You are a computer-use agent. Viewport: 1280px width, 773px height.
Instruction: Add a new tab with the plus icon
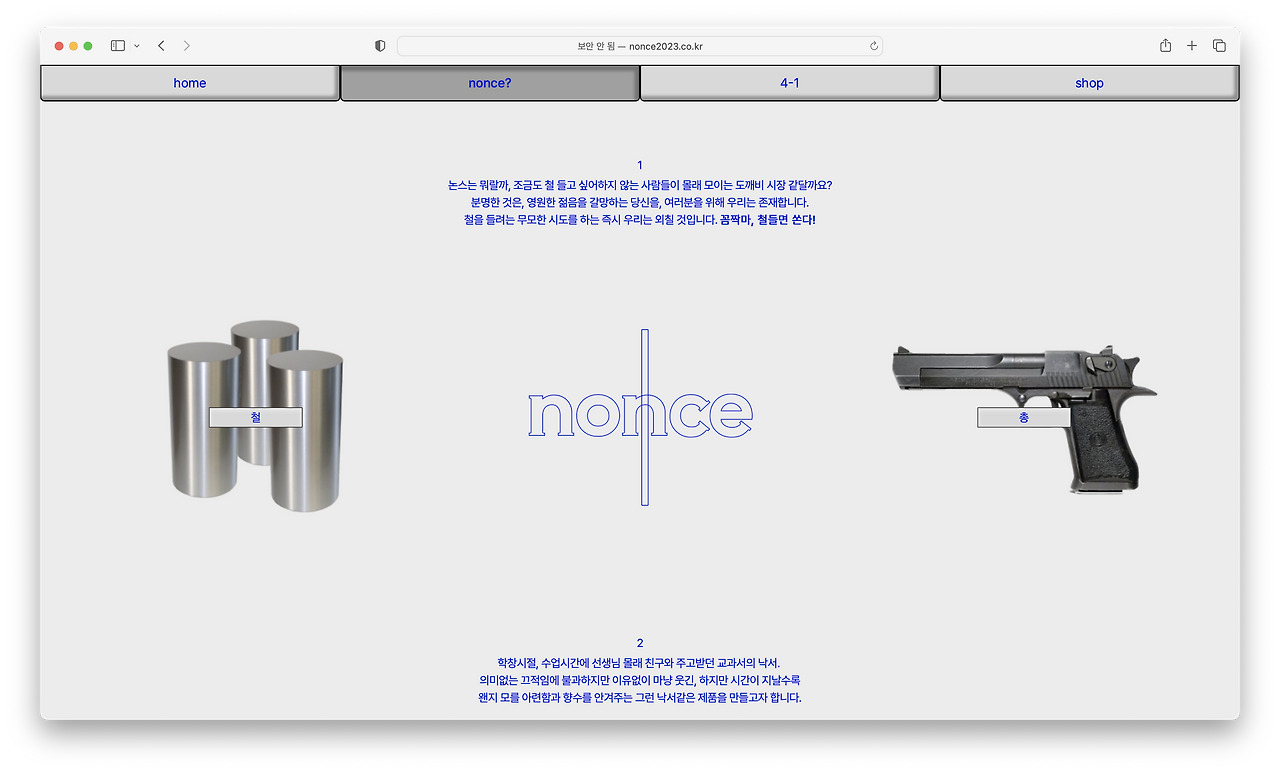click(1192, 46)
